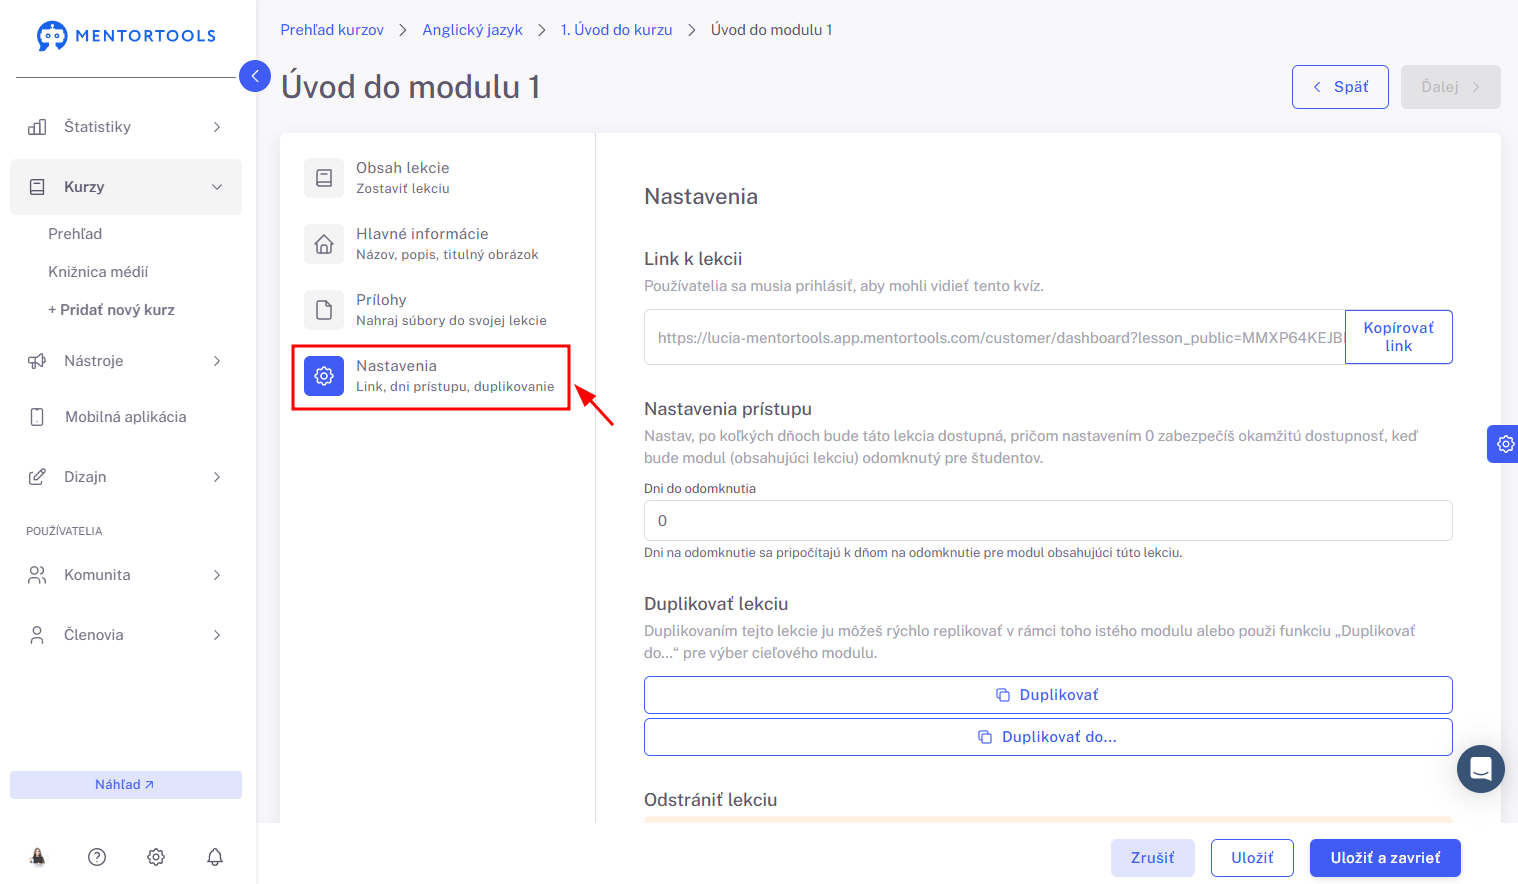
Task: Open the bottom sidebar settings gear icon
Action: 156,857
